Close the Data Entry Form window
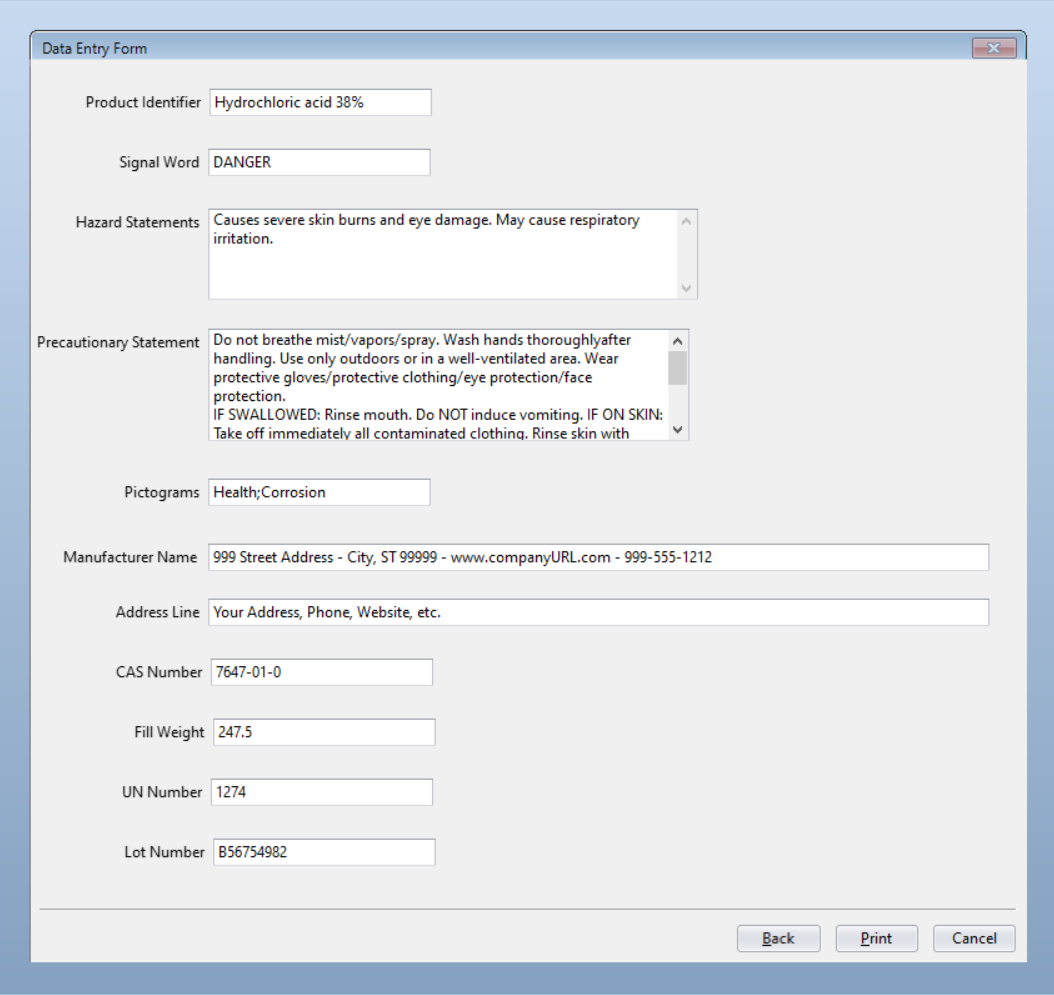1054x995 pixels. 993,48
